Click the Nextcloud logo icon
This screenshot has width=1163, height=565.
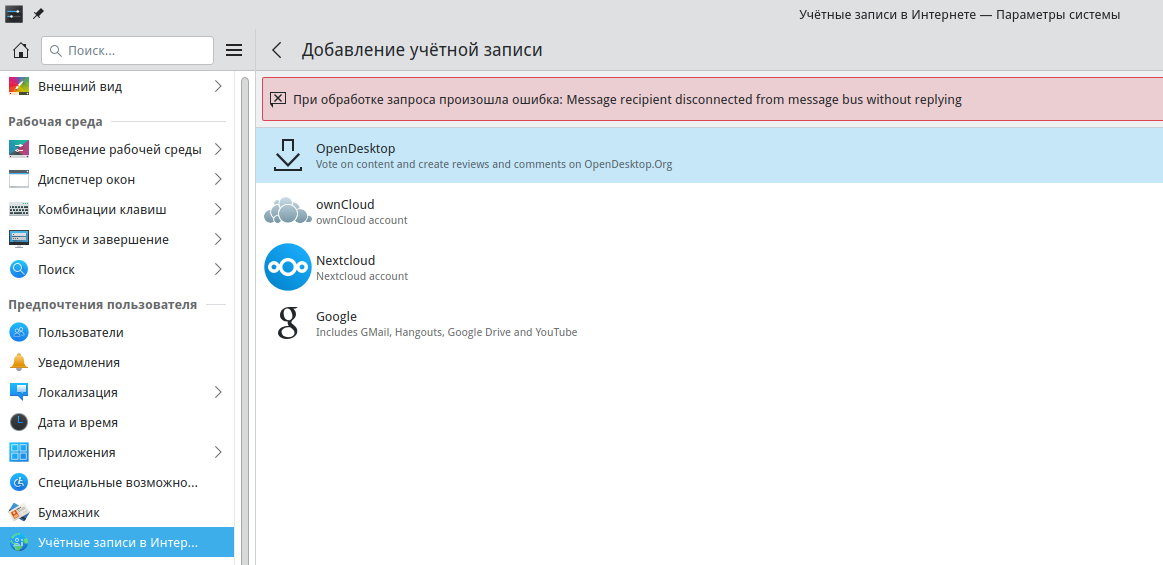coord(288,267)
